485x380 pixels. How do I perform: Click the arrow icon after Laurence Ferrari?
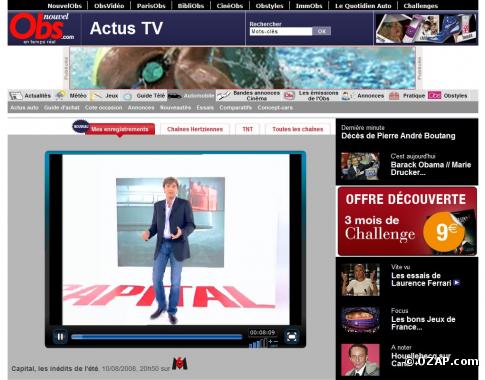(x=457, y=283)
